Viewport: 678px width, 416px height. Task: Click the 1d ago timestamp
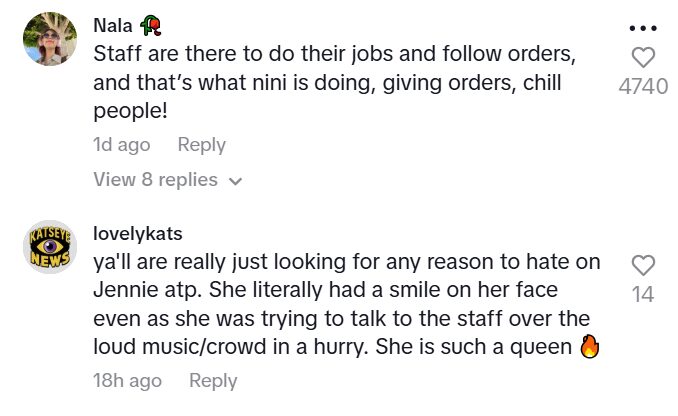click(122, 145)
